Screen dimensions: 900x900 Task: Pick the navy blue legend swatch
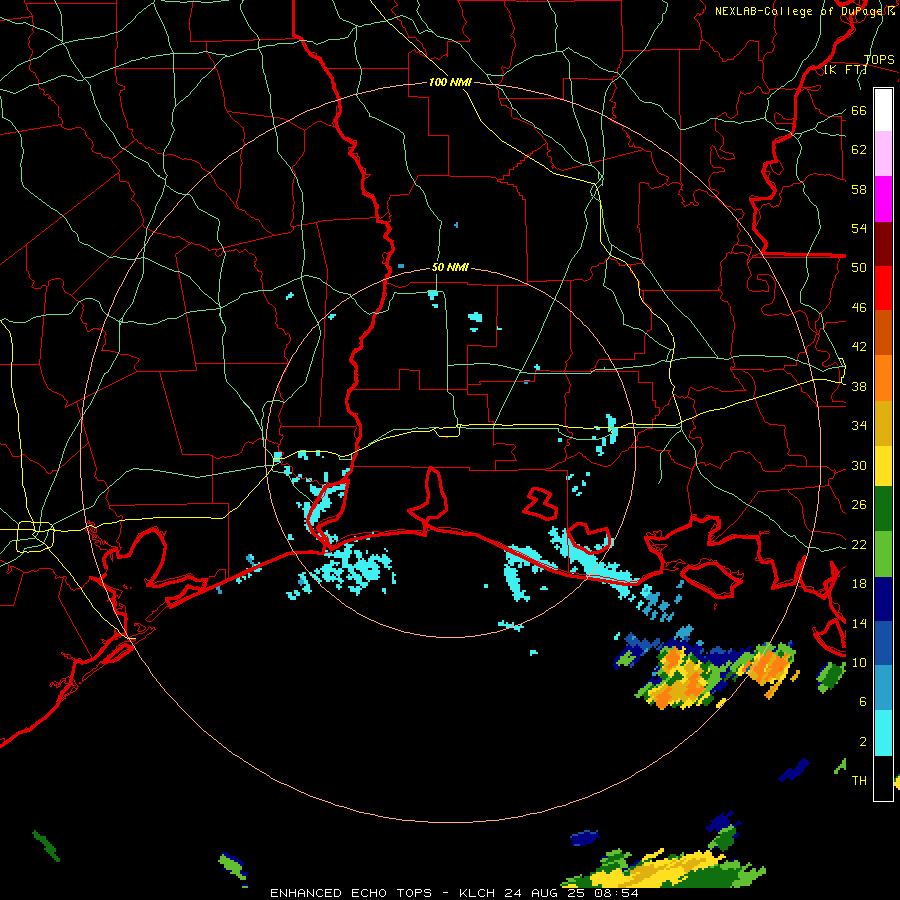tap(883, 599)
